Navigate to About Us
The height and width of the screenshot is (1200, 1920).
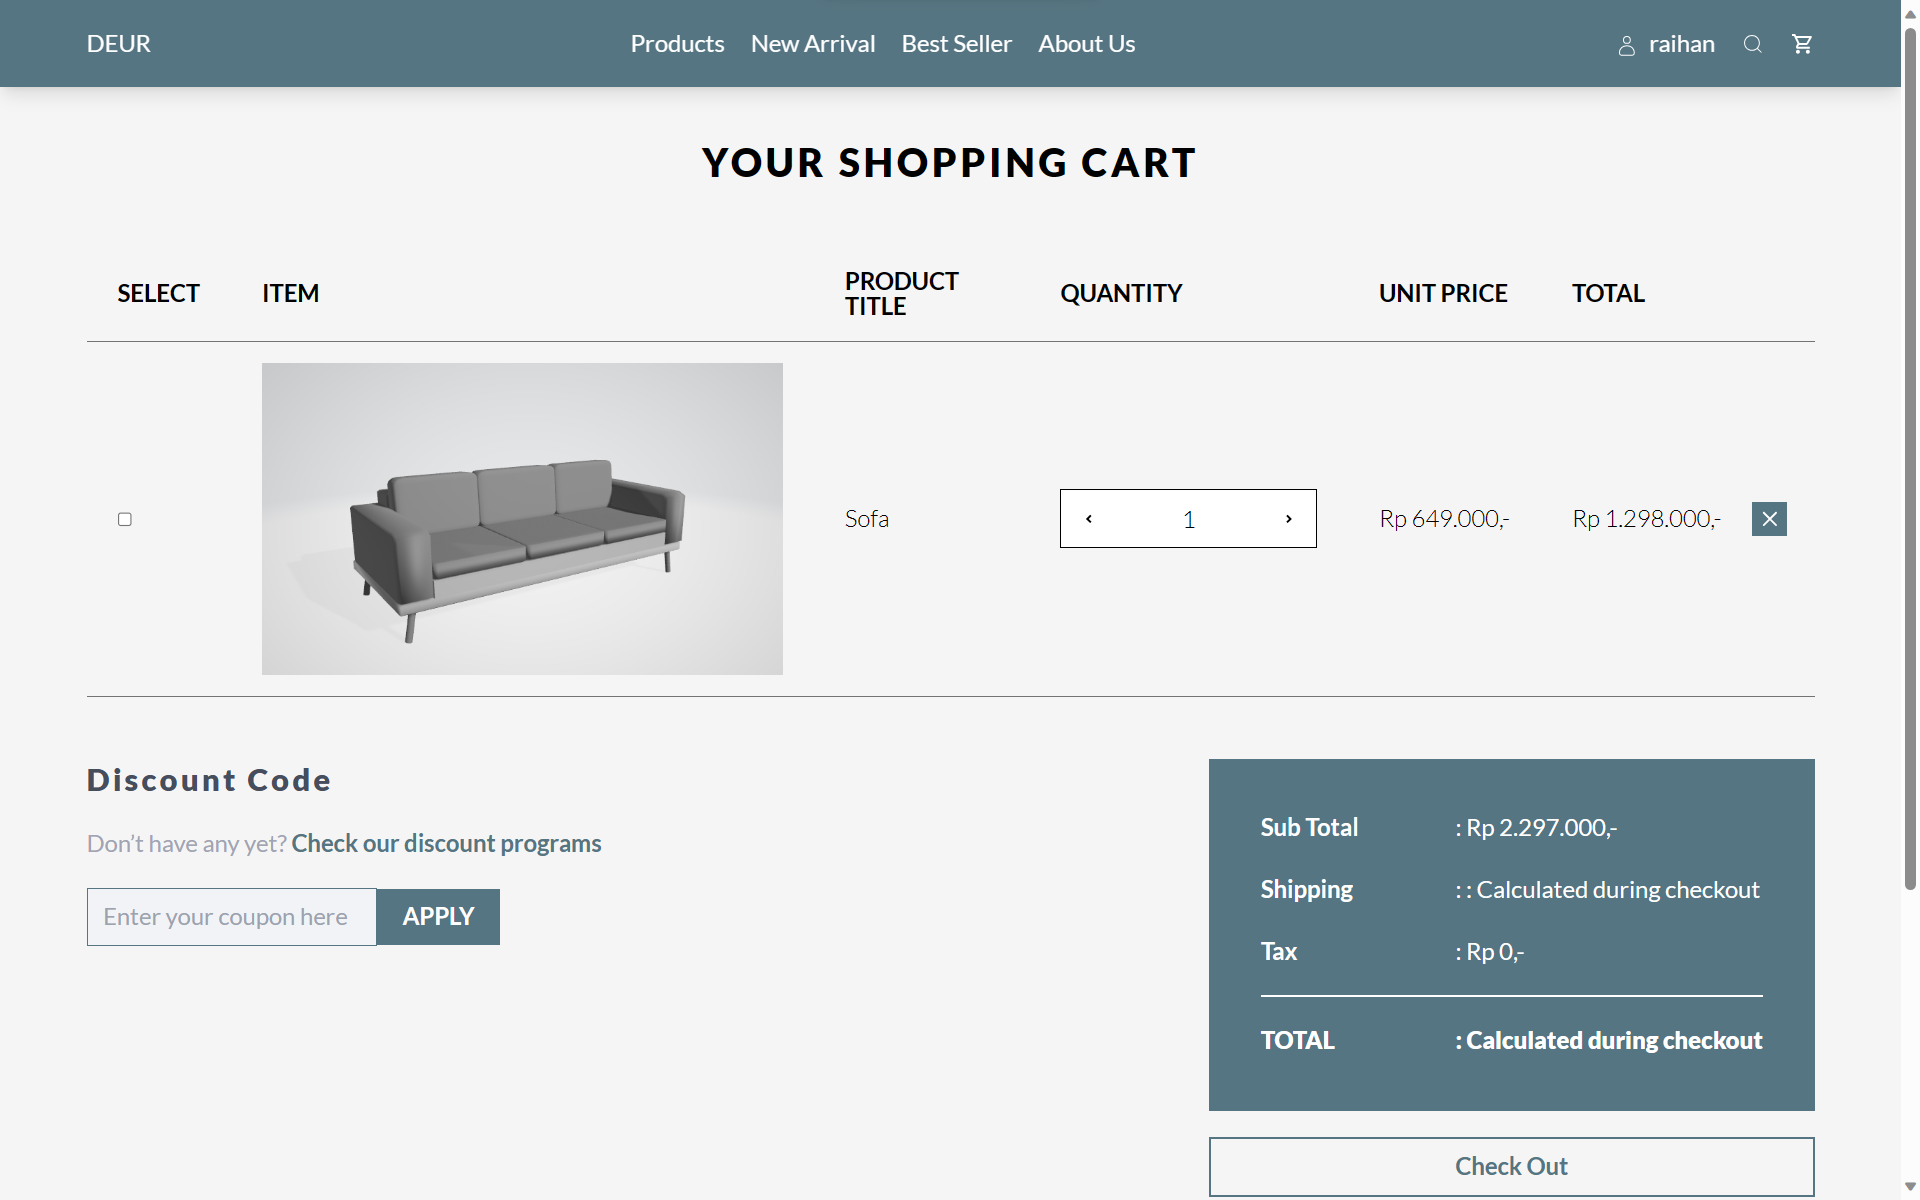click(1086, 44)
